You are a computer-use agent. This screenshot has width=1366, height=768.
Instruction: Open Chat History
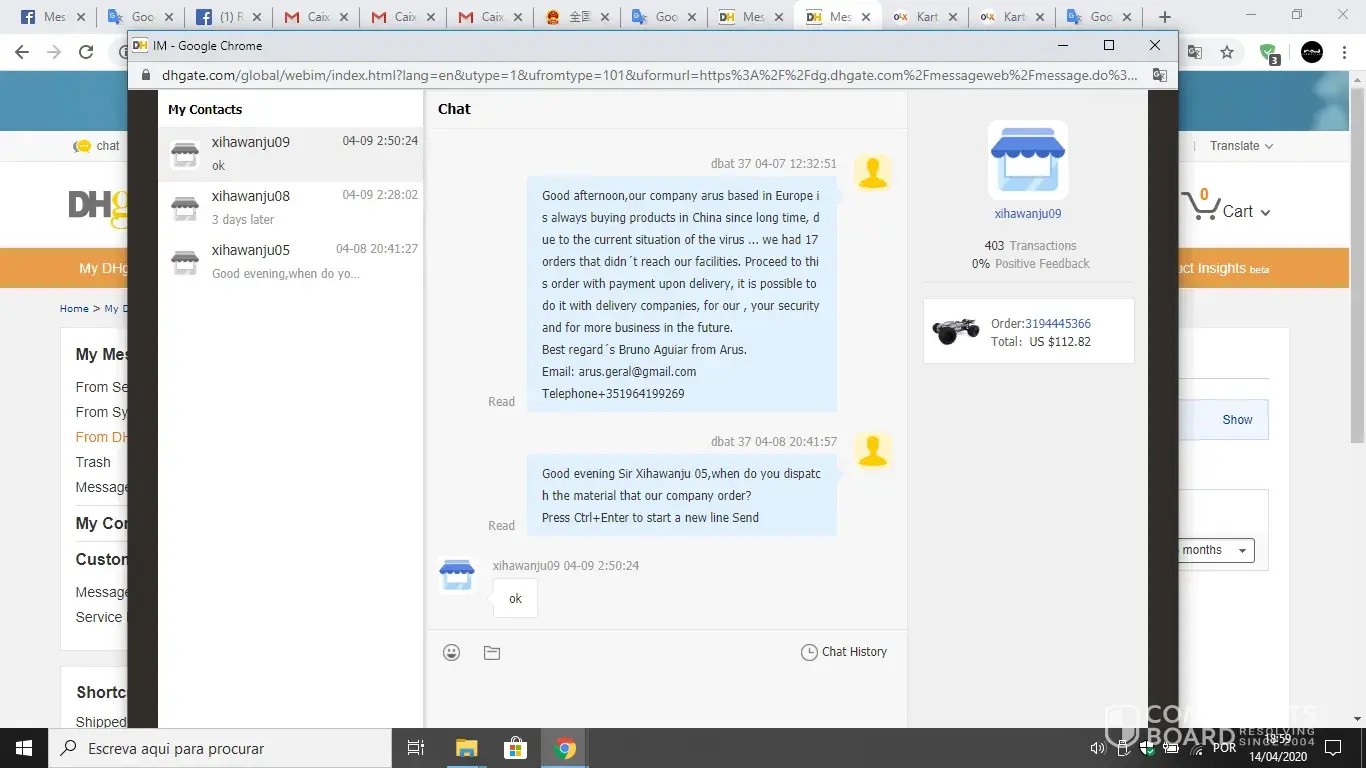point(844,652)
